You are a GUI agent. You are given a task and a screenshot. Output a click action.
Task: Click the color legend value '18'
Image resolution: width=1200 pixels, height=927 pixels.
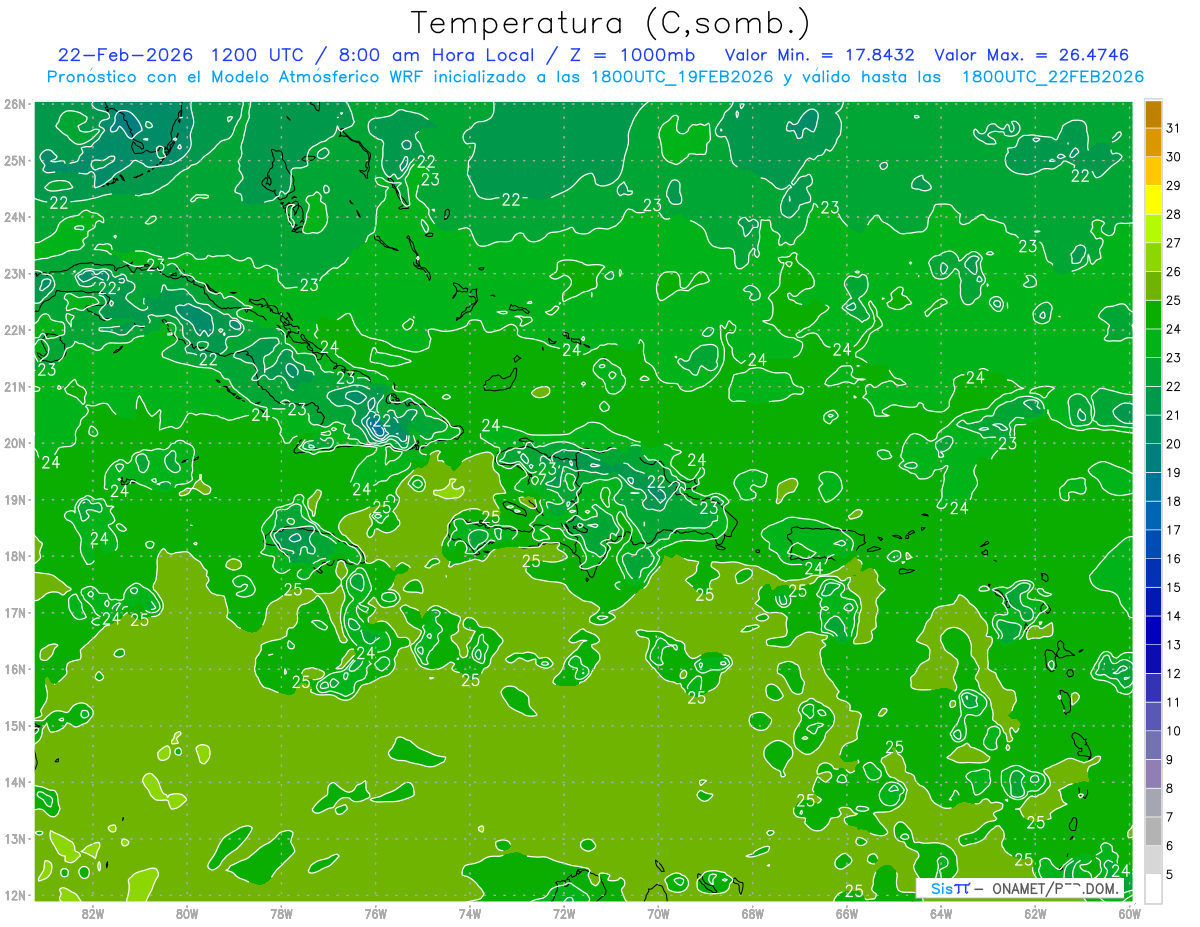(1174, 501)
